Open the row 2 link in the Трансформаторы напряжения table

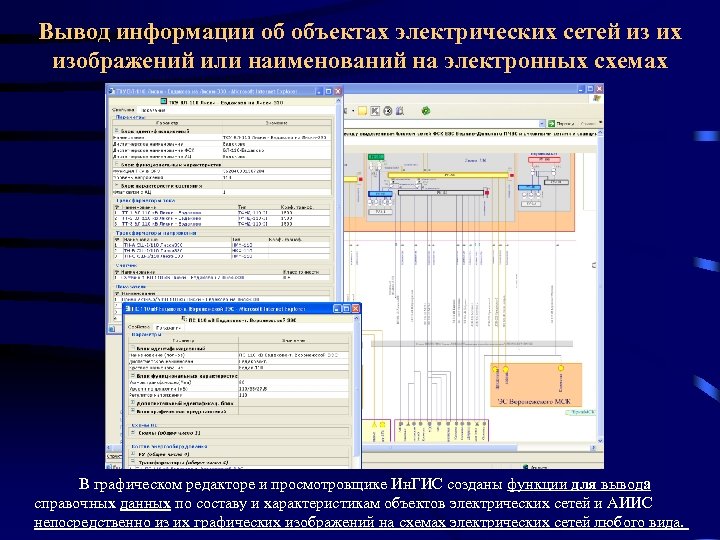[x=153, y=251]
